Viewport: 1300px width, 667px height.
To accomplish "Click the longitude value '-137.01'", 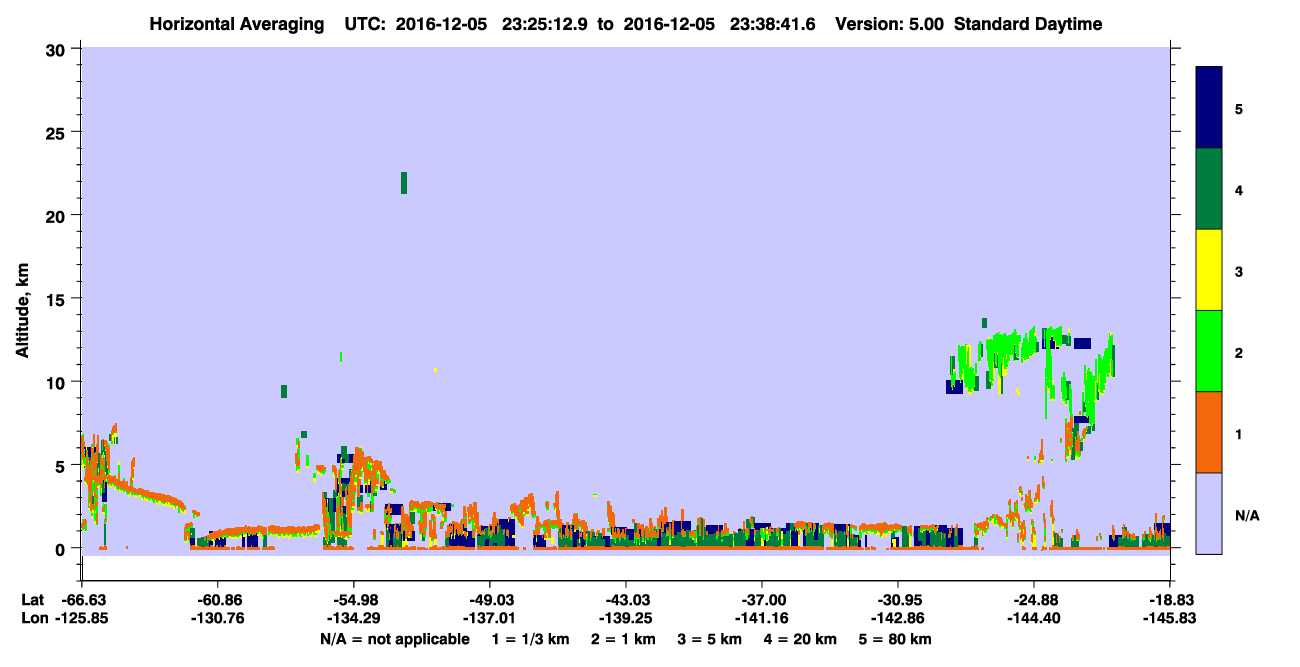I will 489,618.
